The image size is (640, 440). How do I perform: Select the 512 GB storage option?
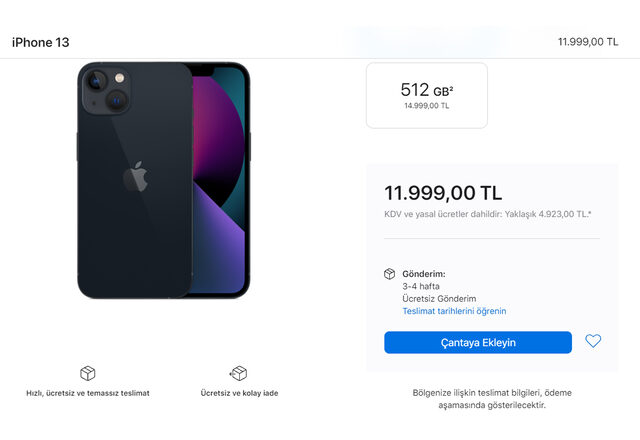coord(427,96)
